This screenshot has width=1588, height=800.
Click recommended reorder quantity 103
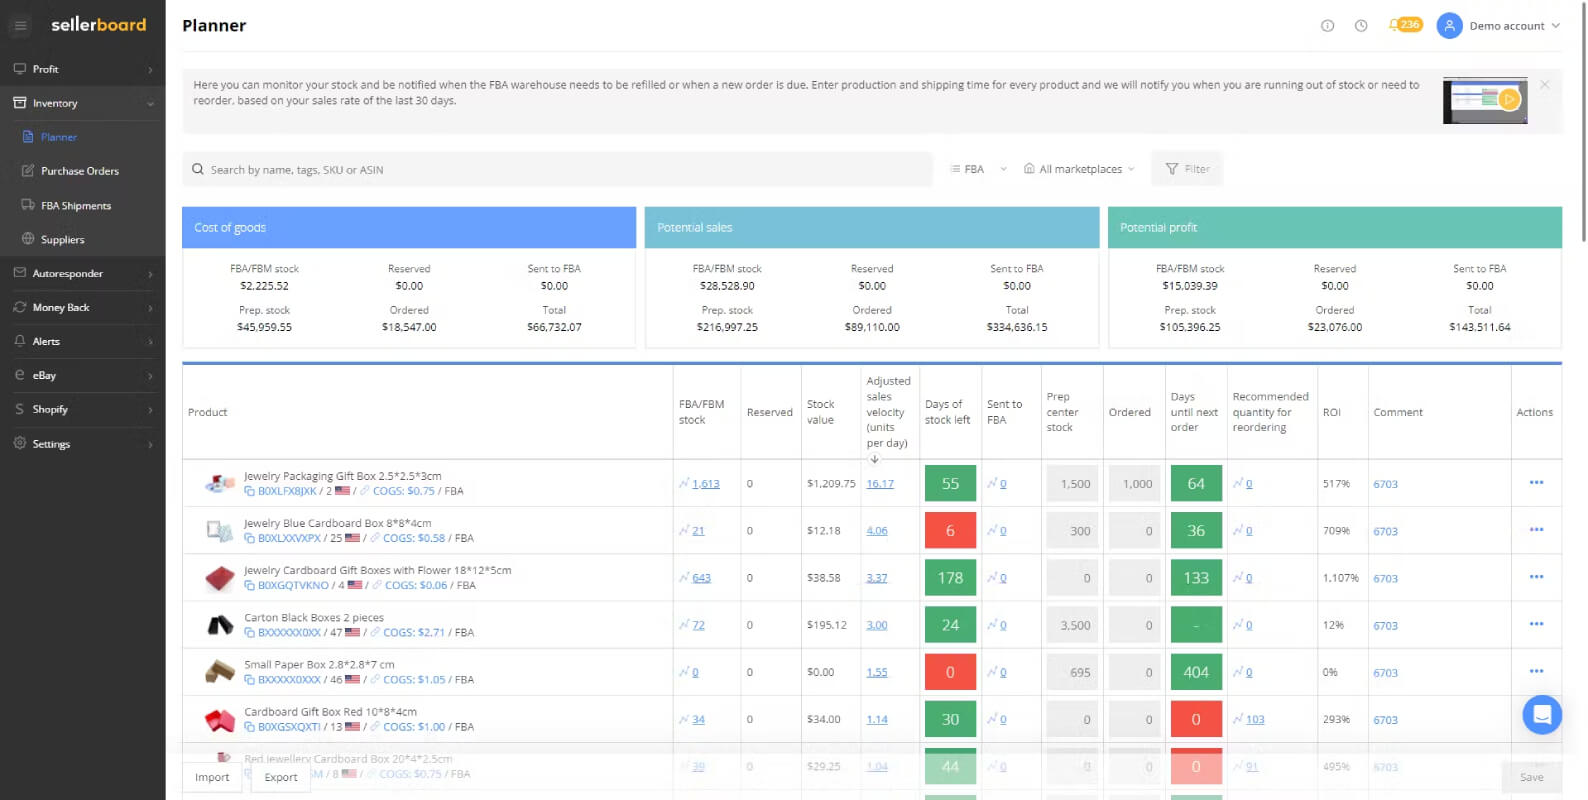point(1255,720)
